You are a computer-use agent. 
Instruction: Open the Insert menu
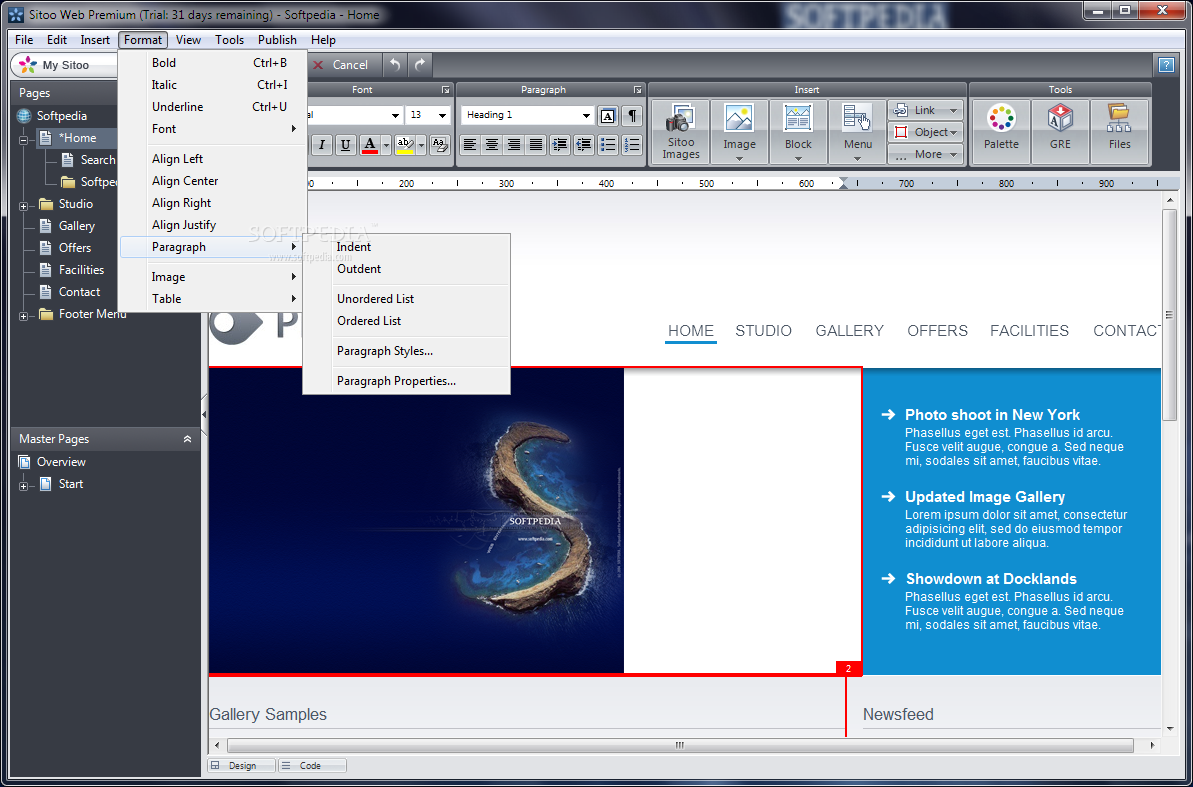(x=95, y=40)
